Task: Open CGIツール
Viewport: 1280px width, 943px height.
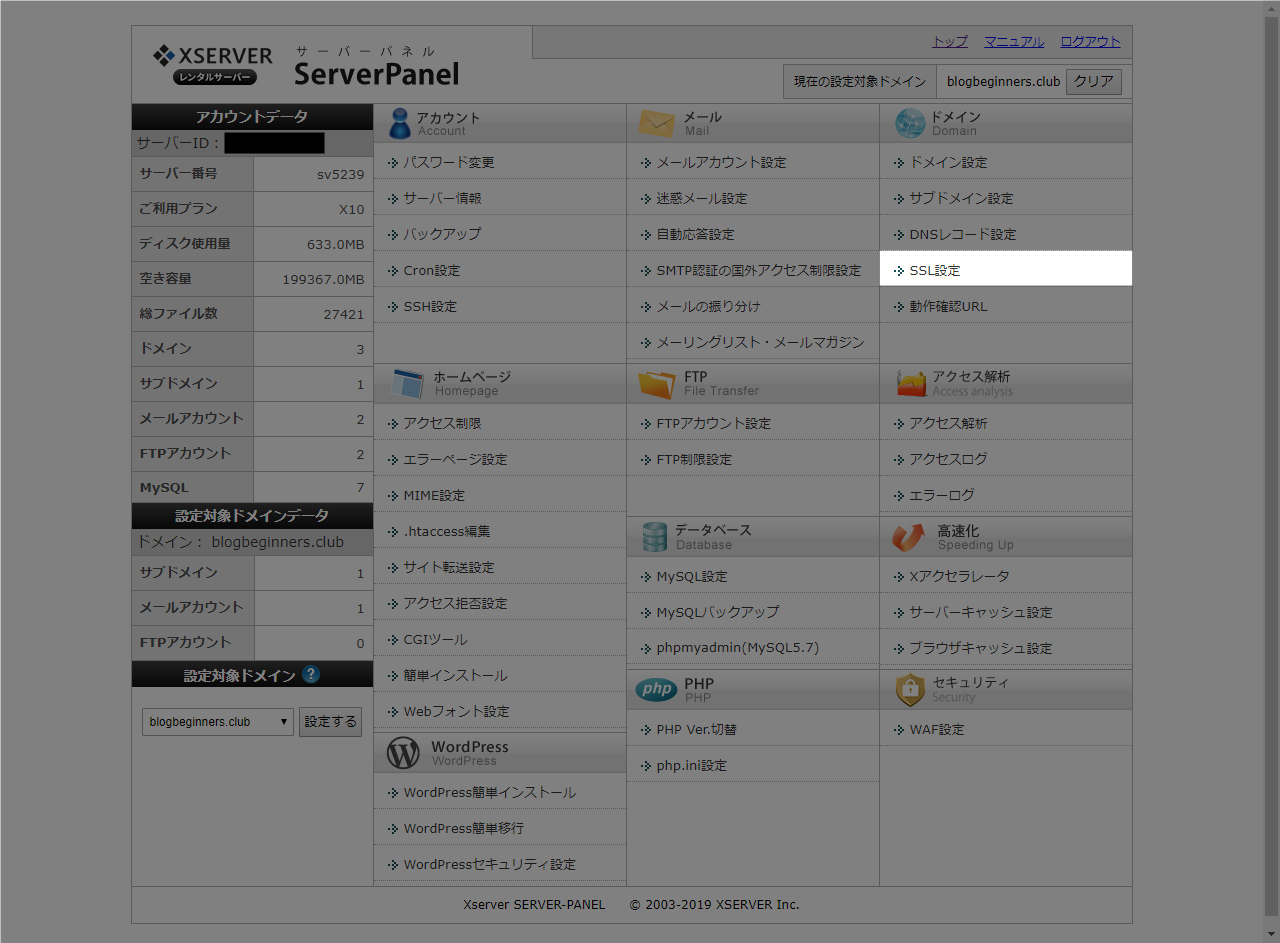Action: tap(435, 639)
